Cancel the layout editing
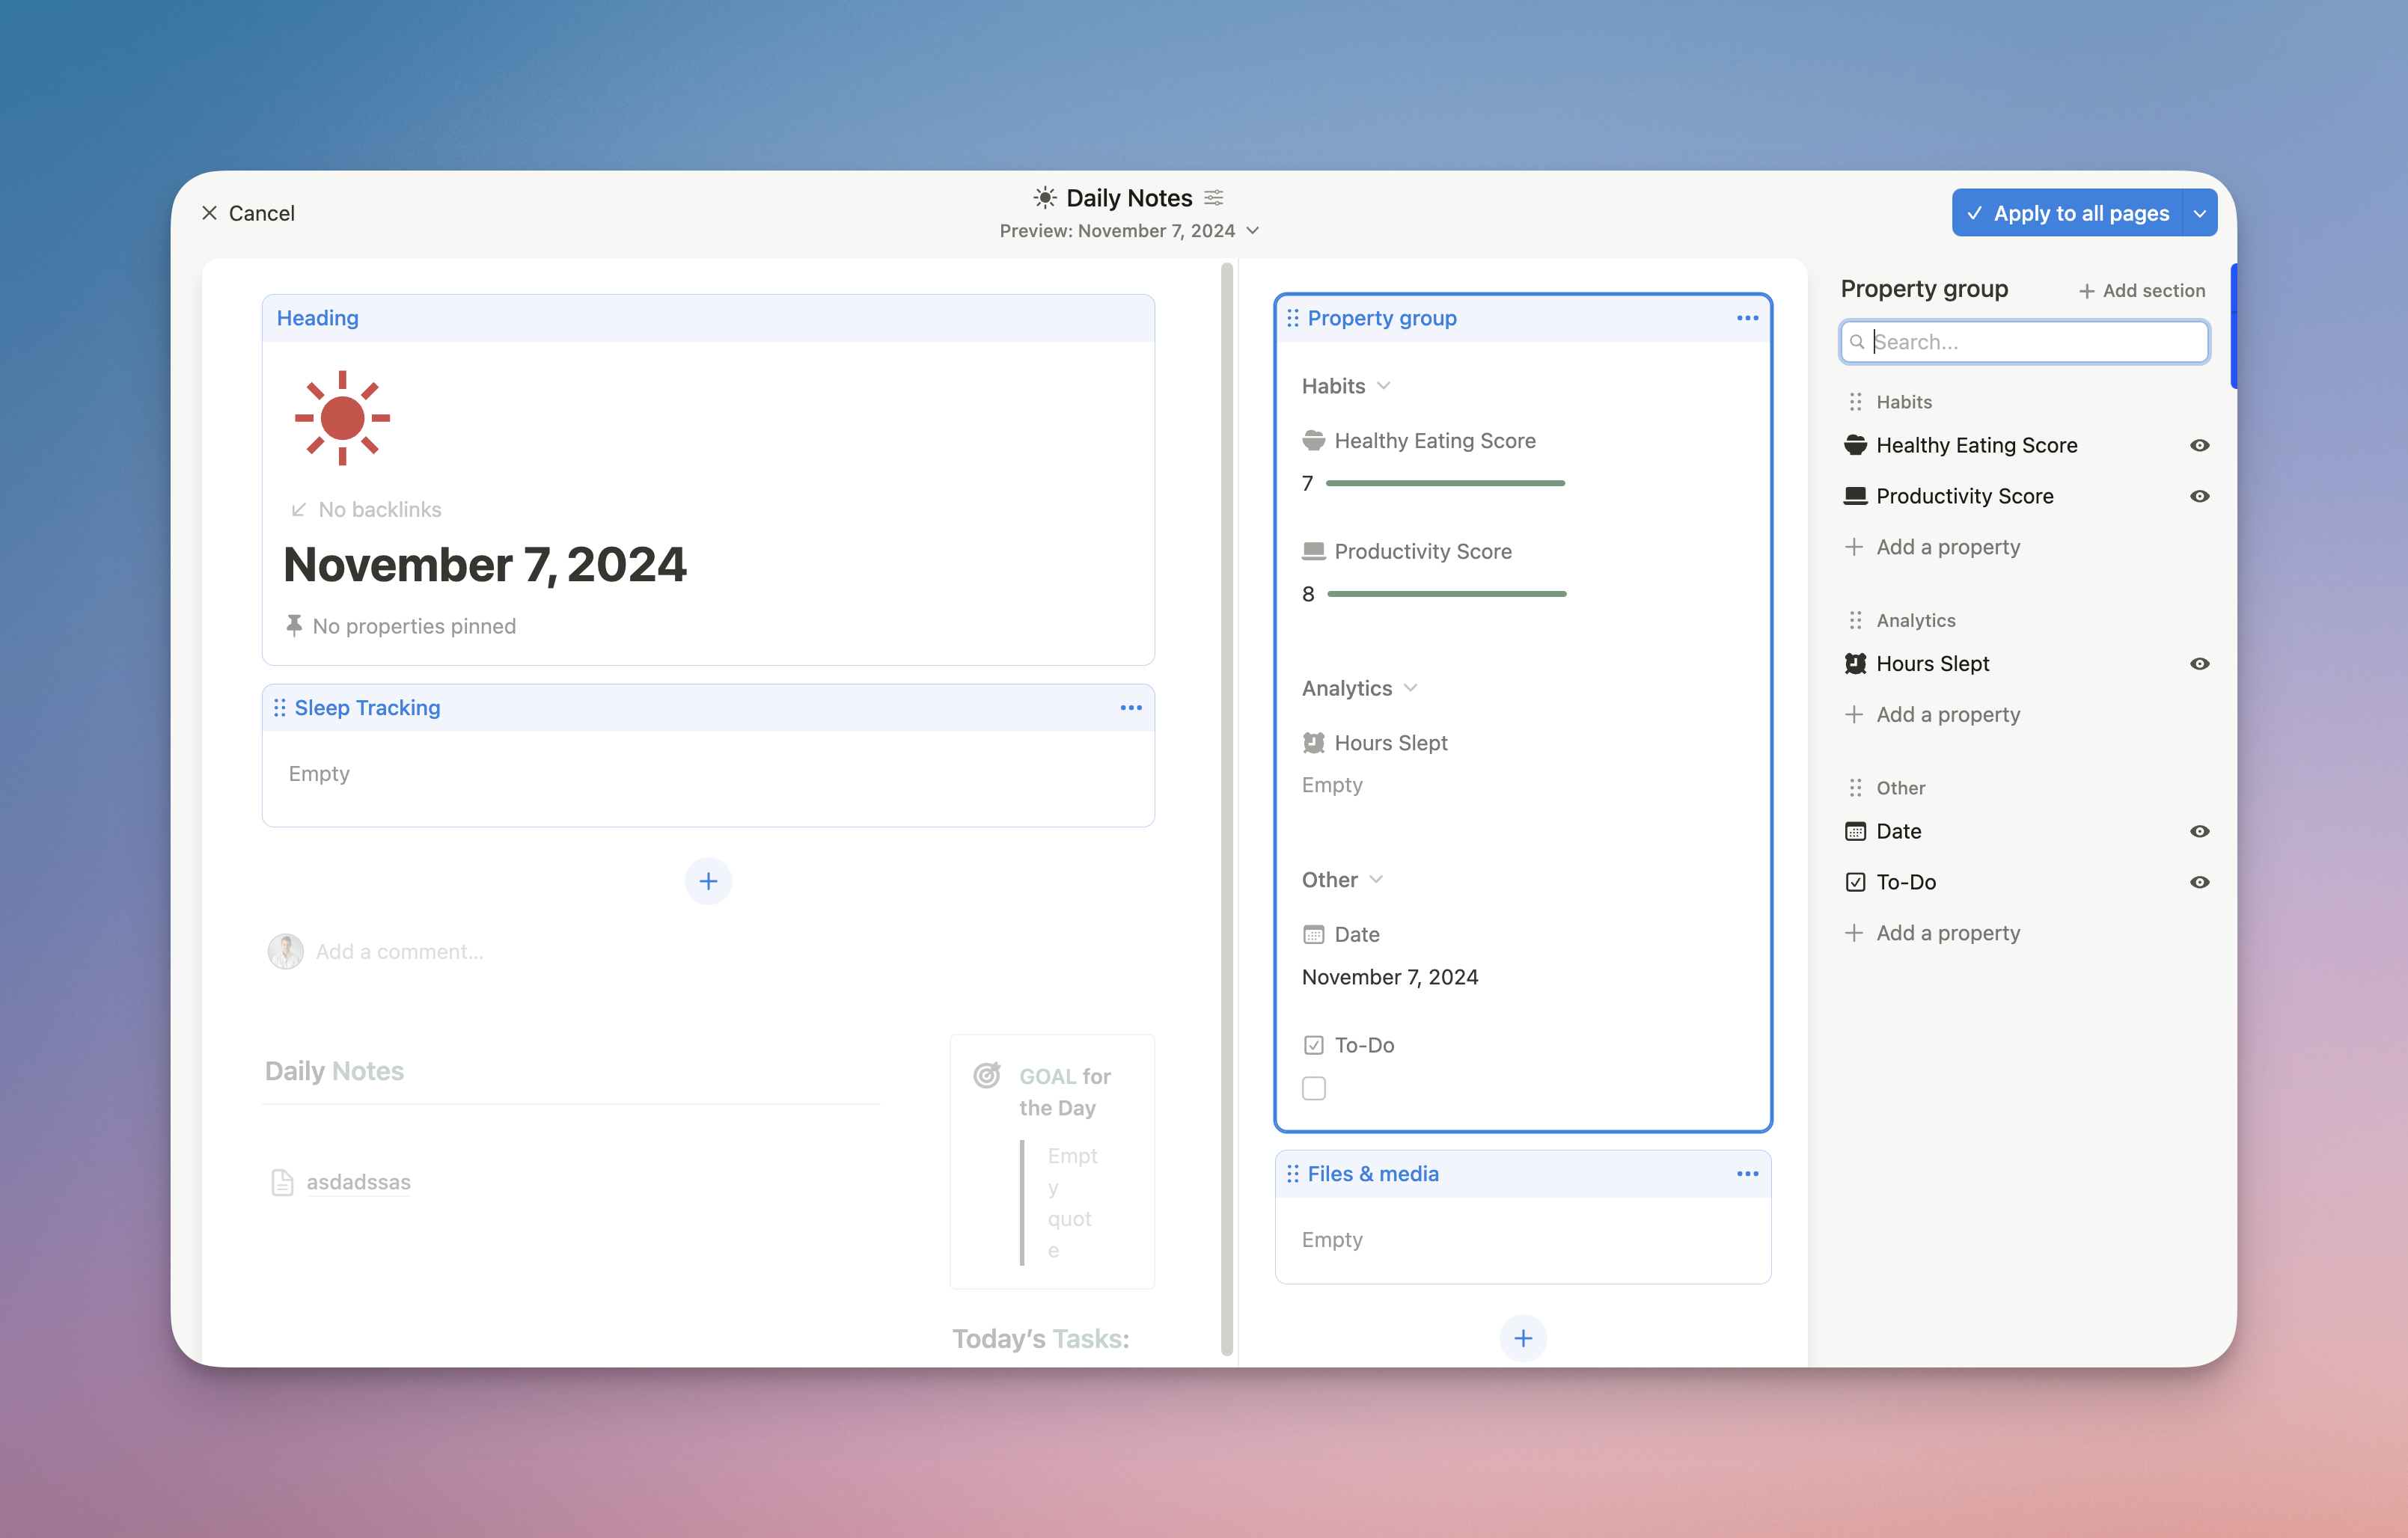The image size is (2408, 1538). 248,213
